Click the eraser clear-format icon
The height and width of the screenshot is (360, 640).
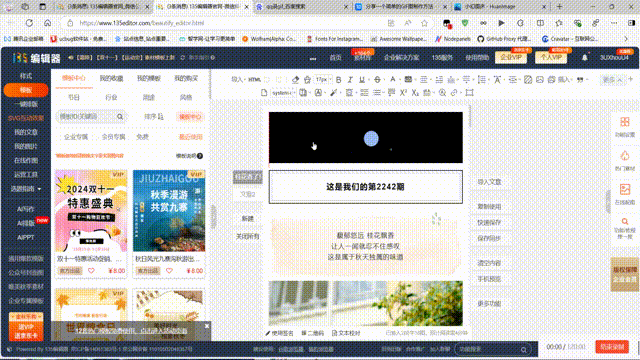(x=296, y=80)
